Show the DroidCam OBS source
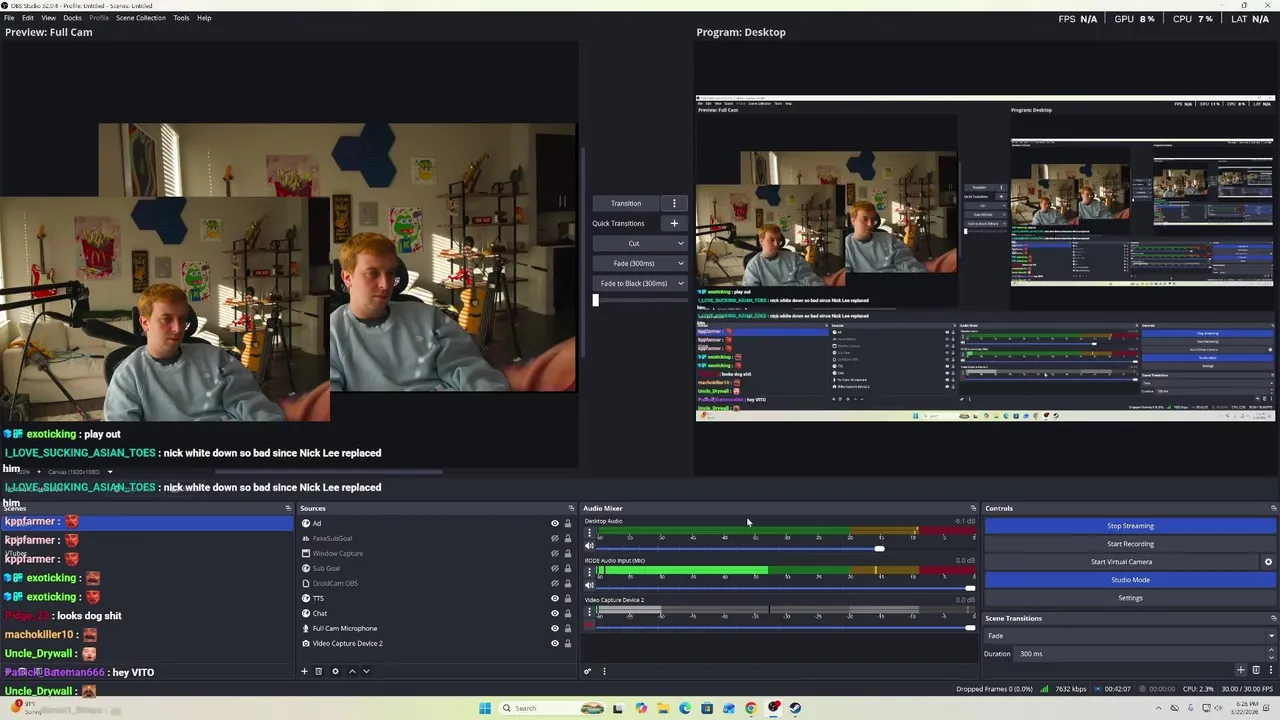This screenshot has height=720, width=1280. coord(555,583)
